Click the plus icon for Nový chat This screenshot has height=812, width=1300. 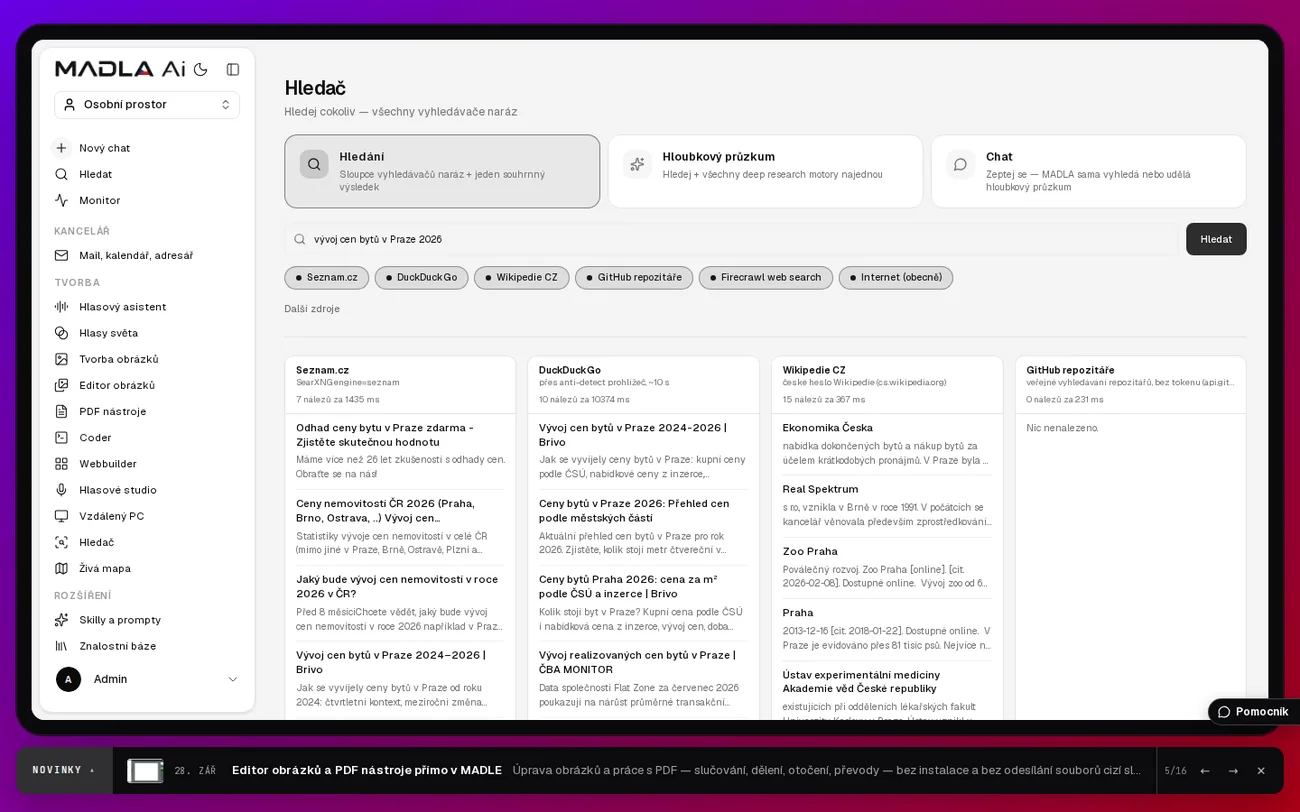(x=61, y=148)
